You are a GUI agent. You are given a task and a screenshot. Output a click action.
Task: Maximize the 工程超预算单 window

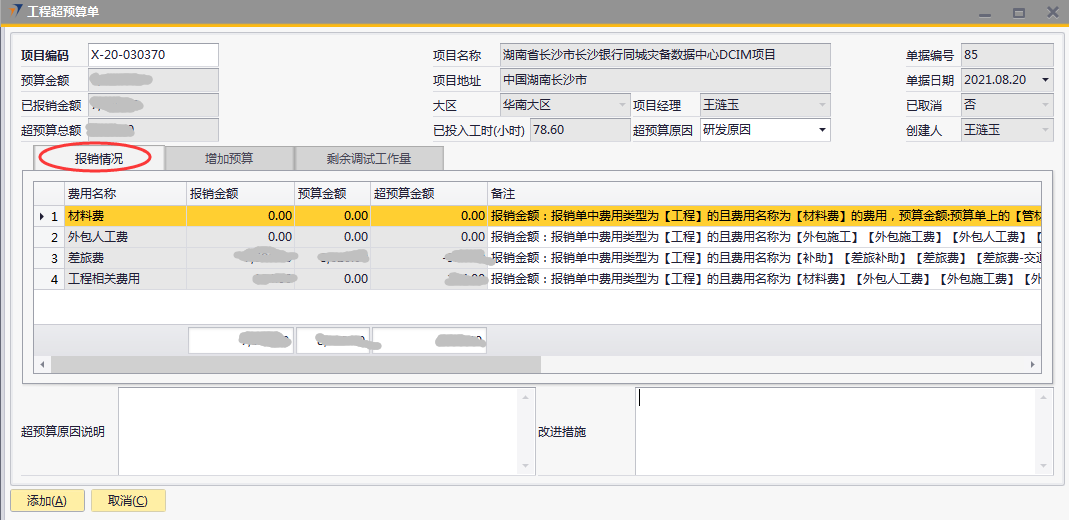(x=1019, y=12)
